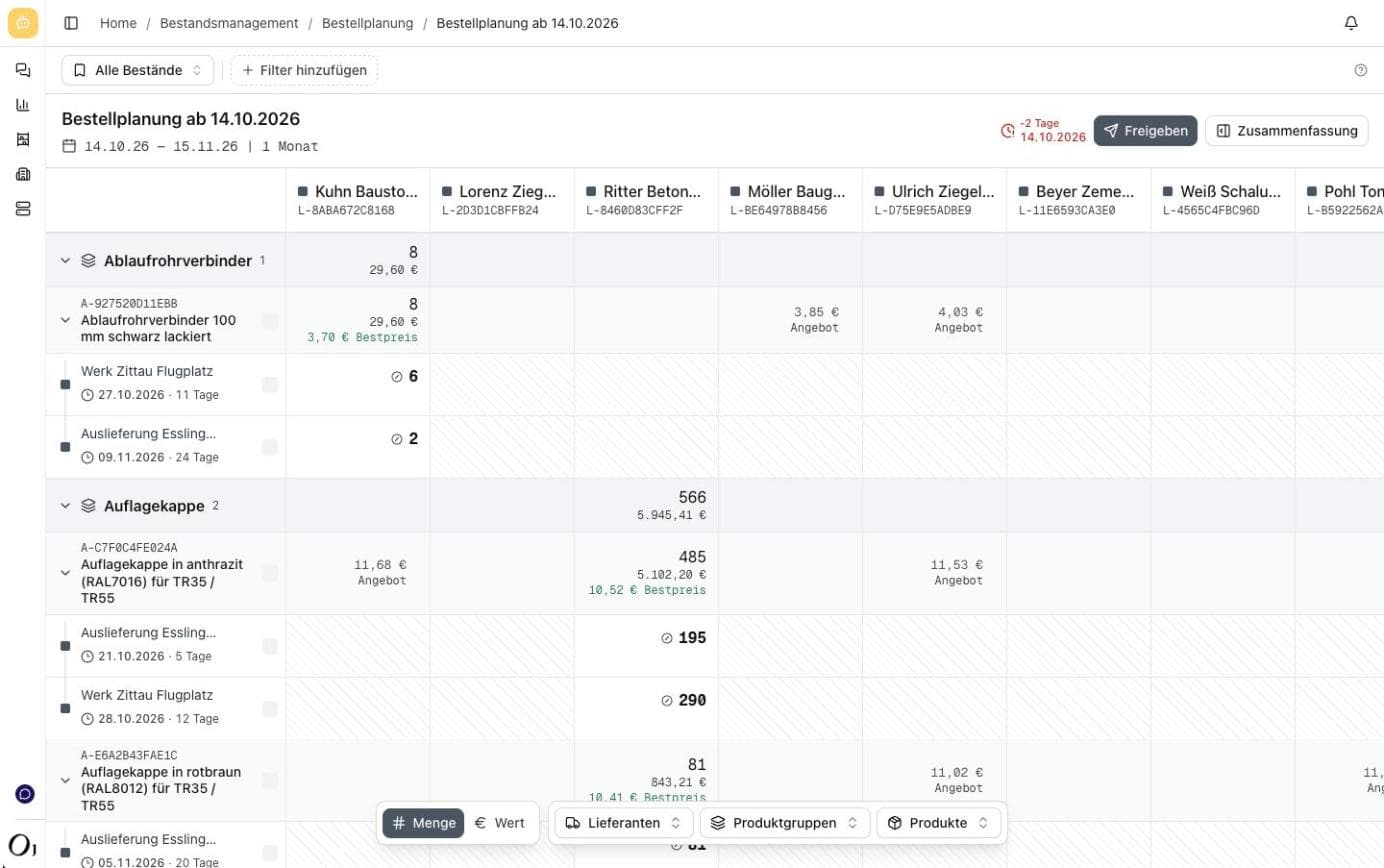This screenshot has height=868, width=1384.
Task: Open the Produkte dropdown
Action: point(938,823)
